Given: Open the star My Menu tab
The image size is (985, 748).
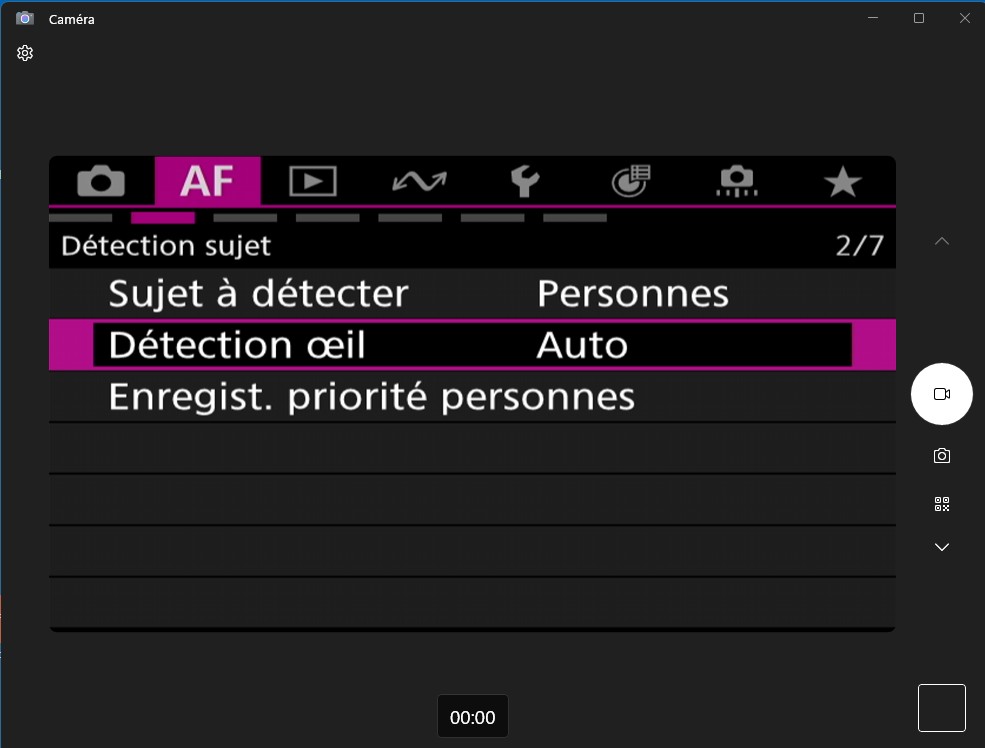Looking at the screenshot, I should point(842,181).
